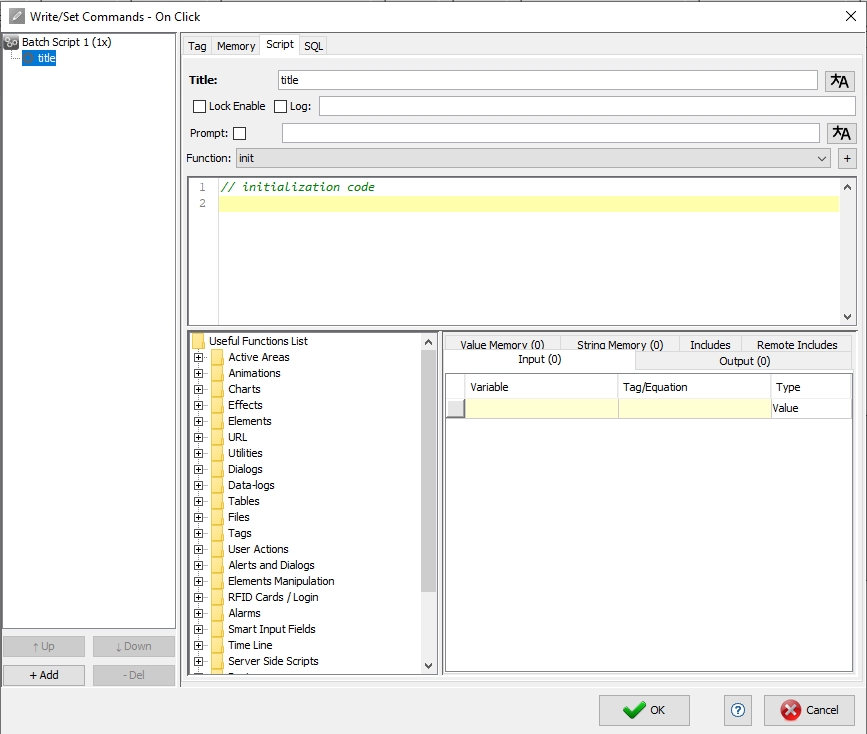This screenshot has width=867, height=734.
Task: Click in the Prompt text field
Action: coord(551,133)
